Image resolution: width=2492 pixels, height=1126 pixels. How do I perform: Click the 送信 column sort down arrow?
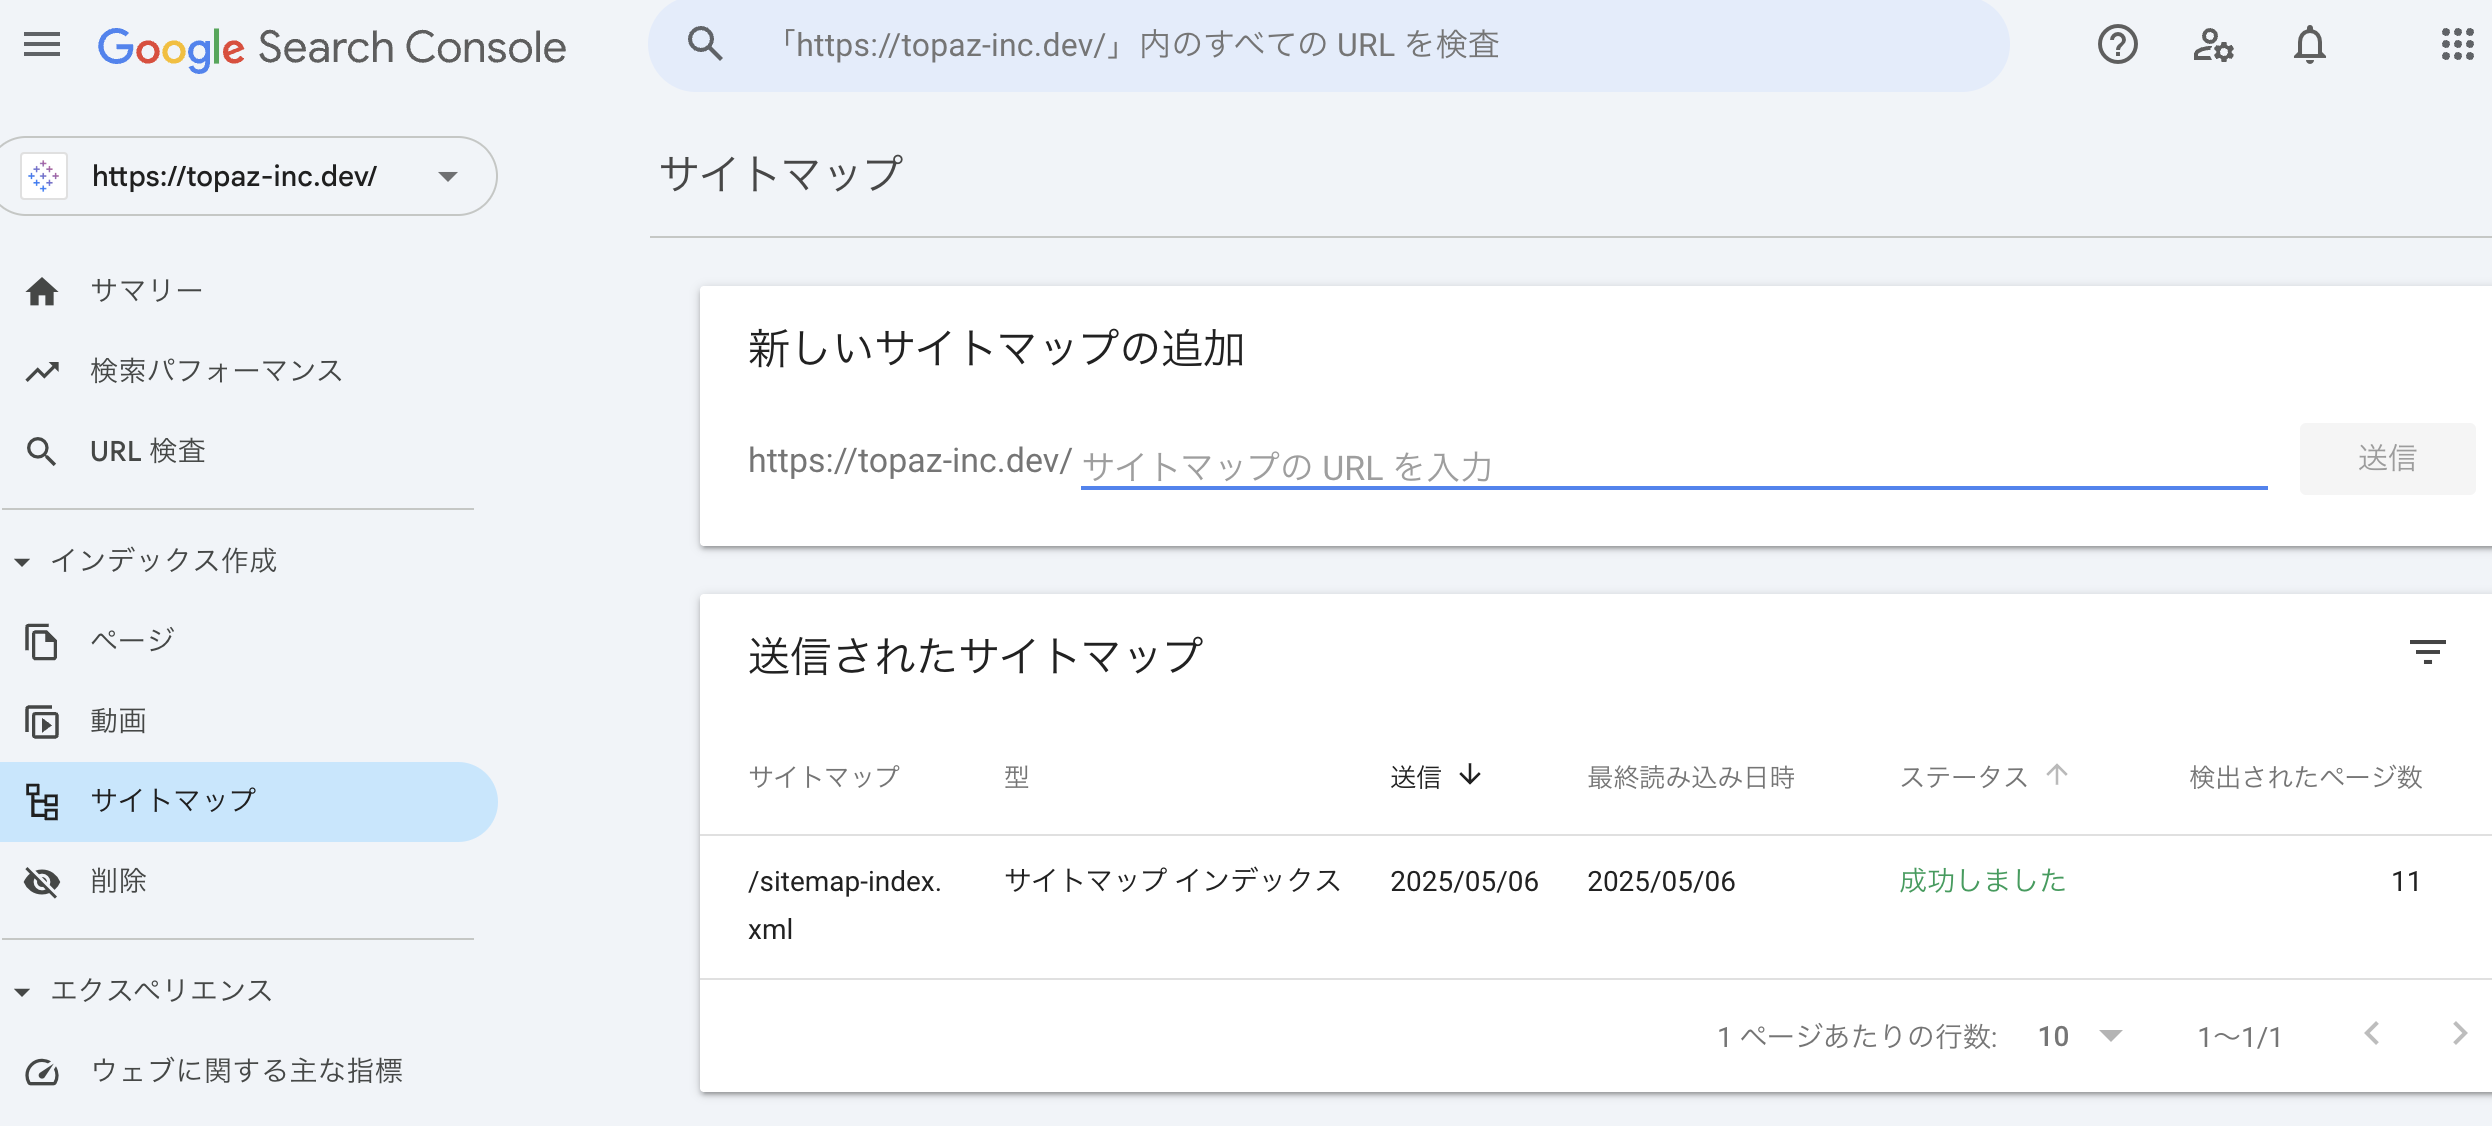pyautogui.click(x=1470, y=775)
